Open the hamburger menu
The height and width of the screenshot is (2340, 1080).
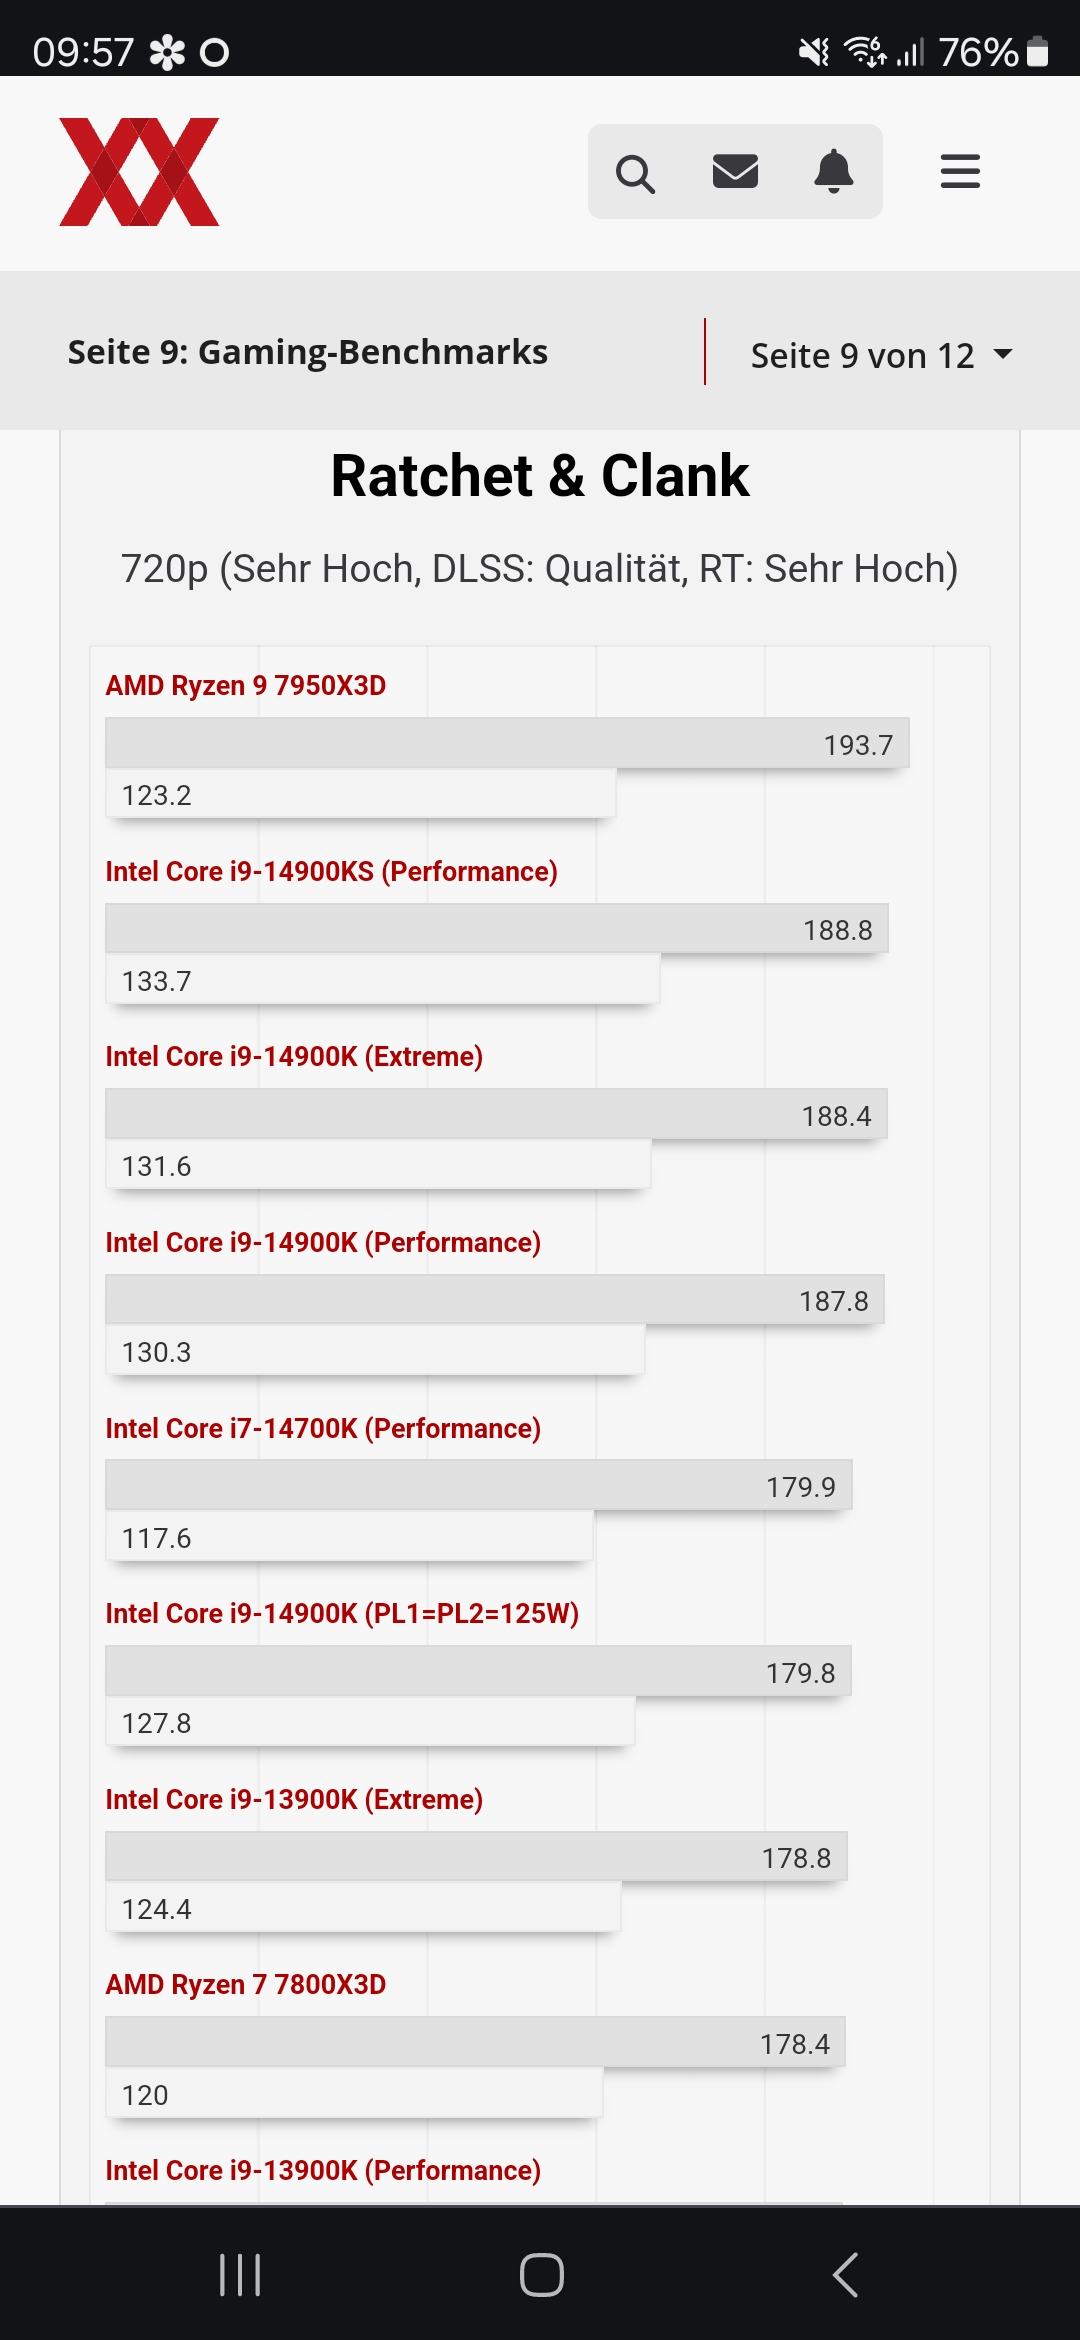[960, 172]
